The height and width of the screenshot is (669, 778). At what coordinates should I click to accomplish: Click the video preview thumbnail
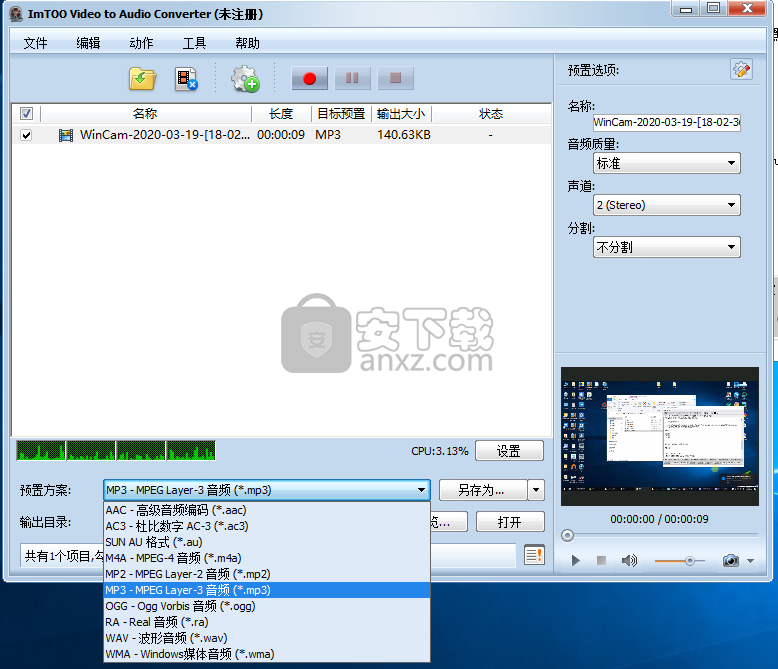(x=659, y=436)
